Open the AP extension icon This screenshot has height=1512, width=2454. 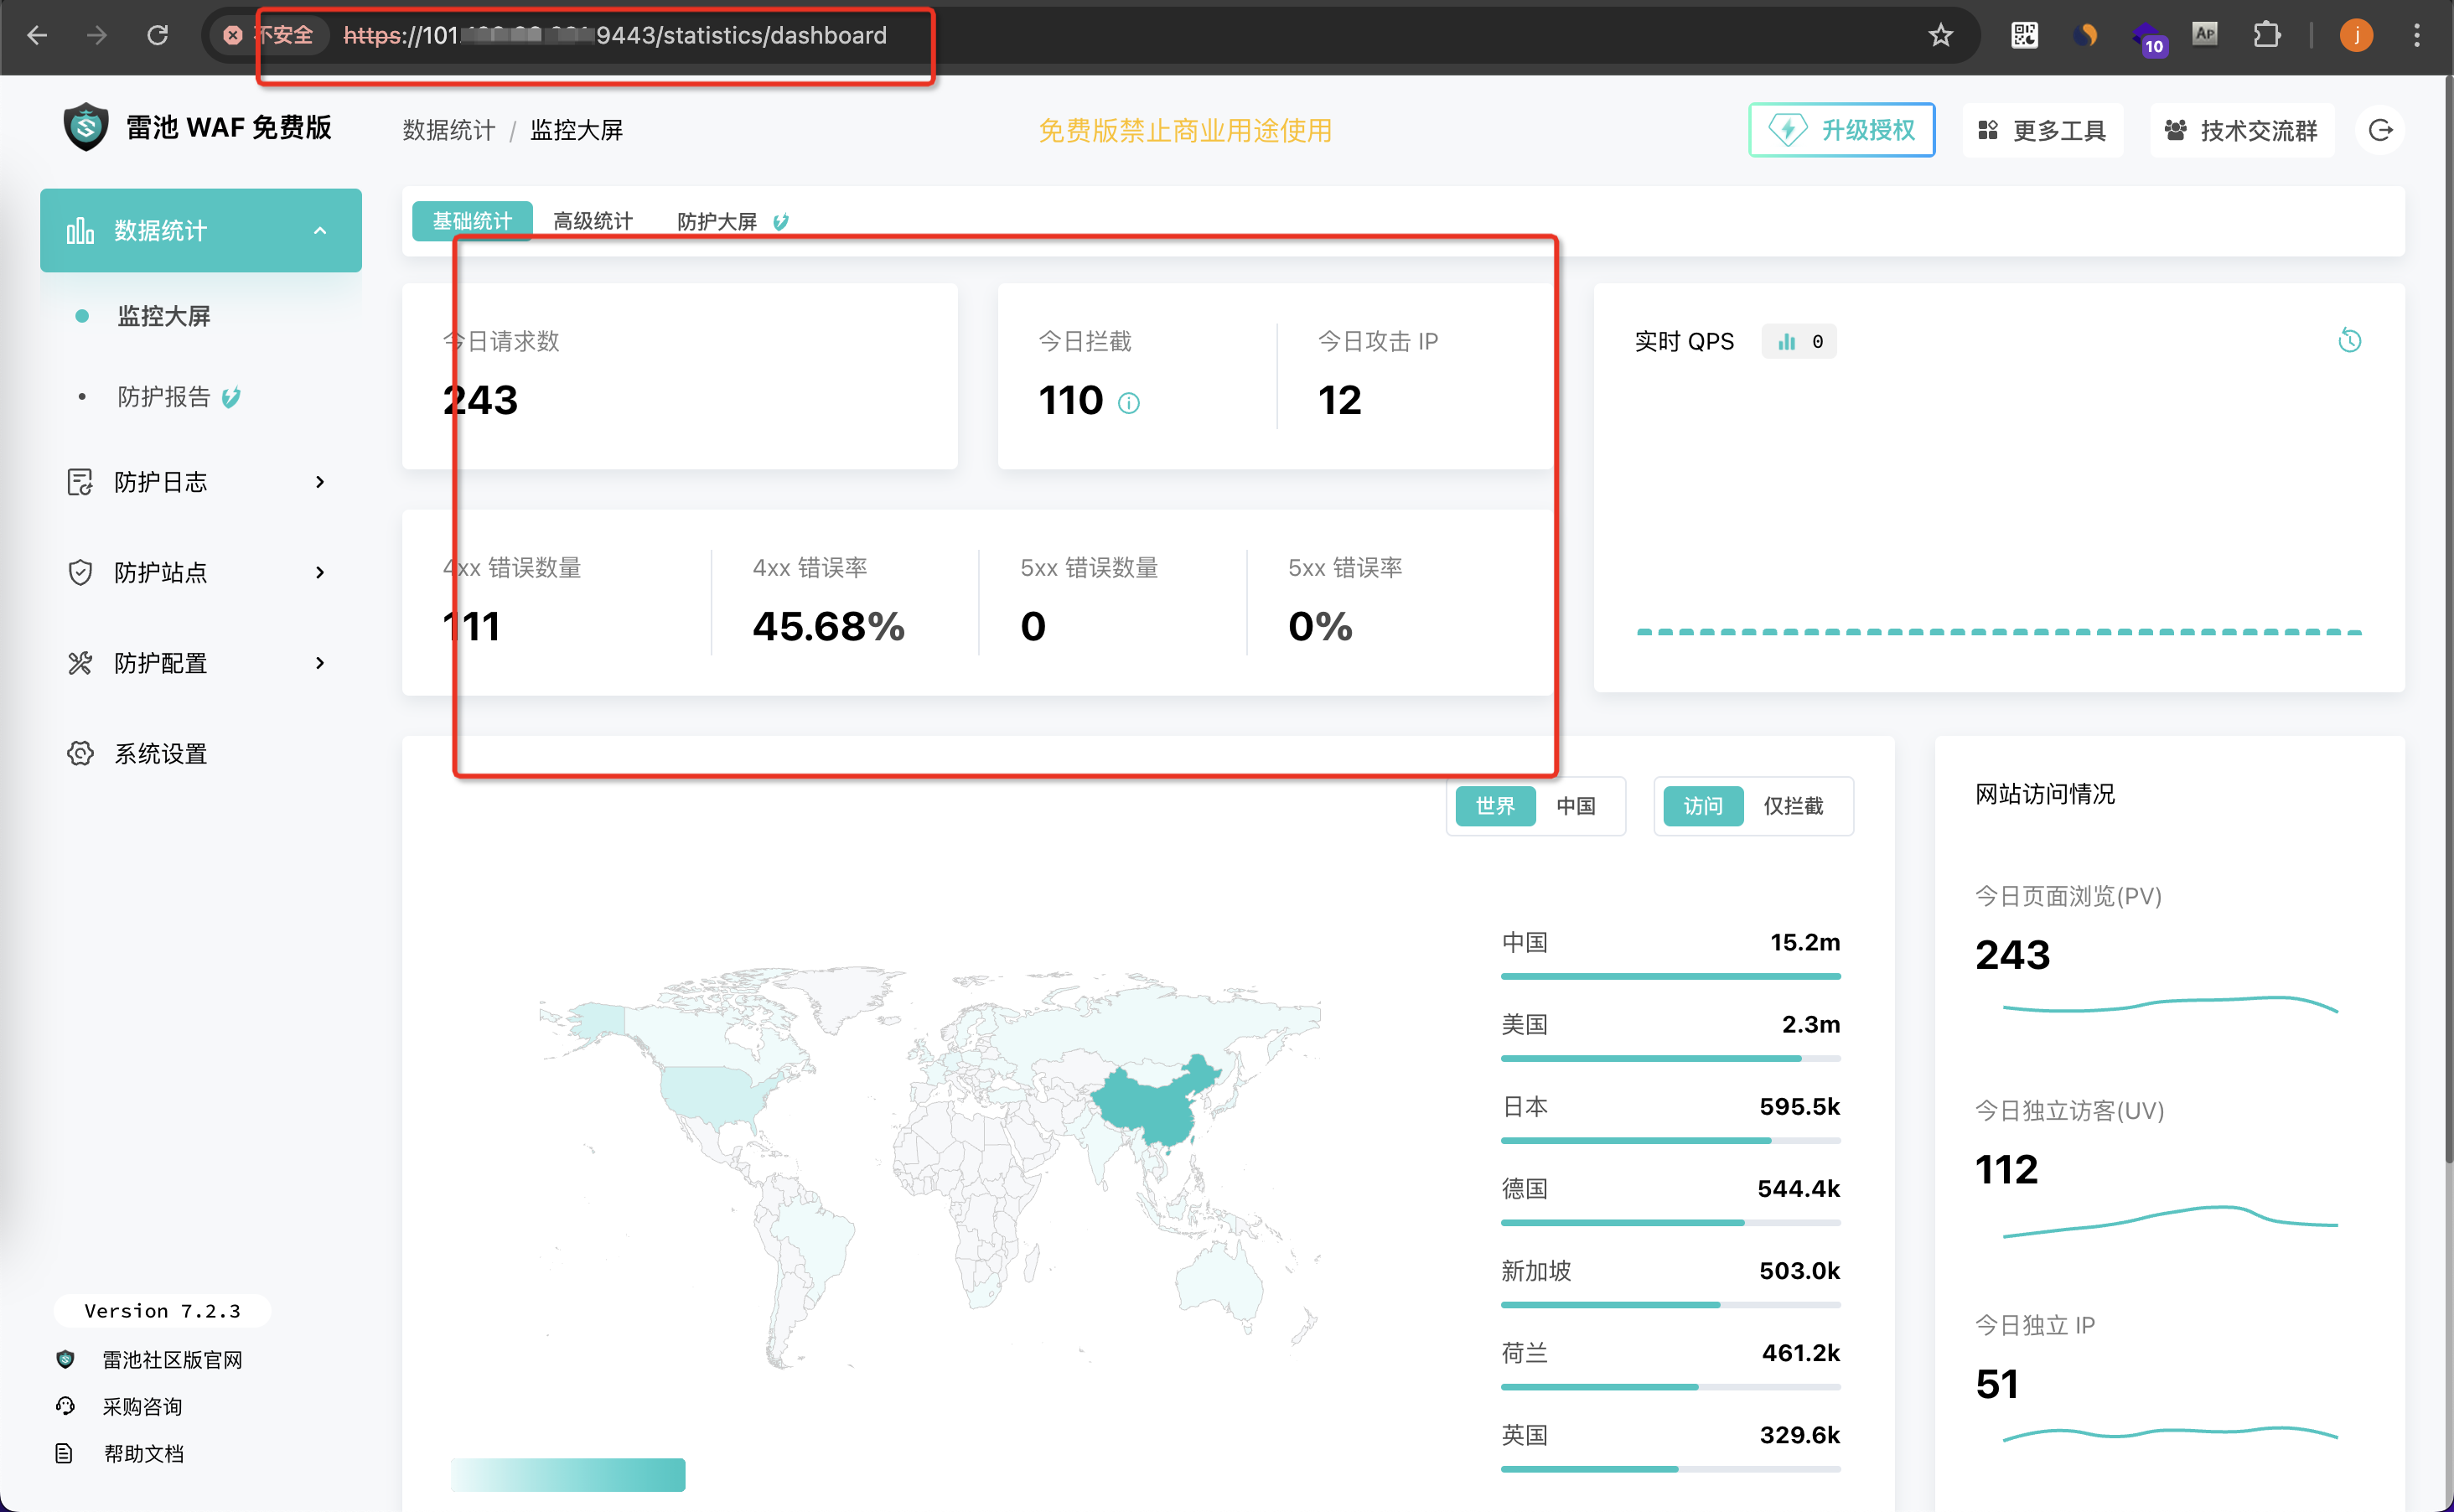coord(2205,34)
